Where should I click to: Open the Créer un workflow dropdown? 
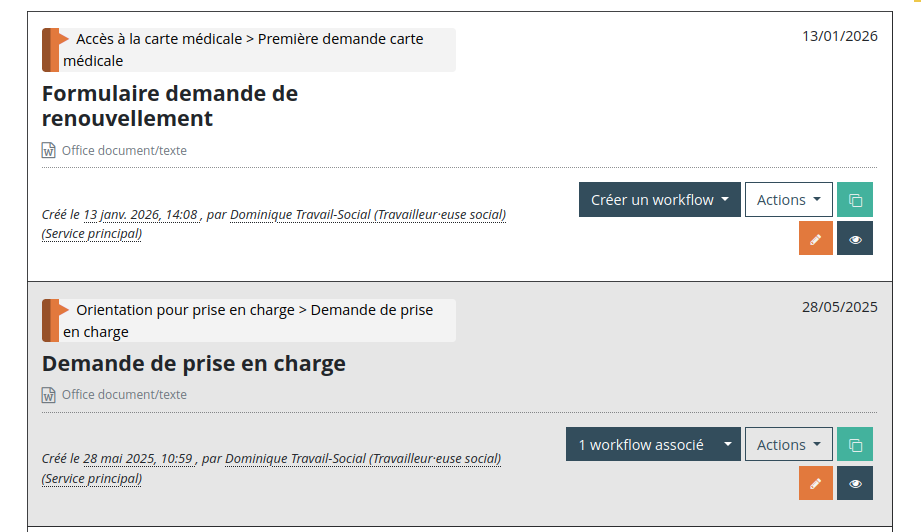coord(659,200)
